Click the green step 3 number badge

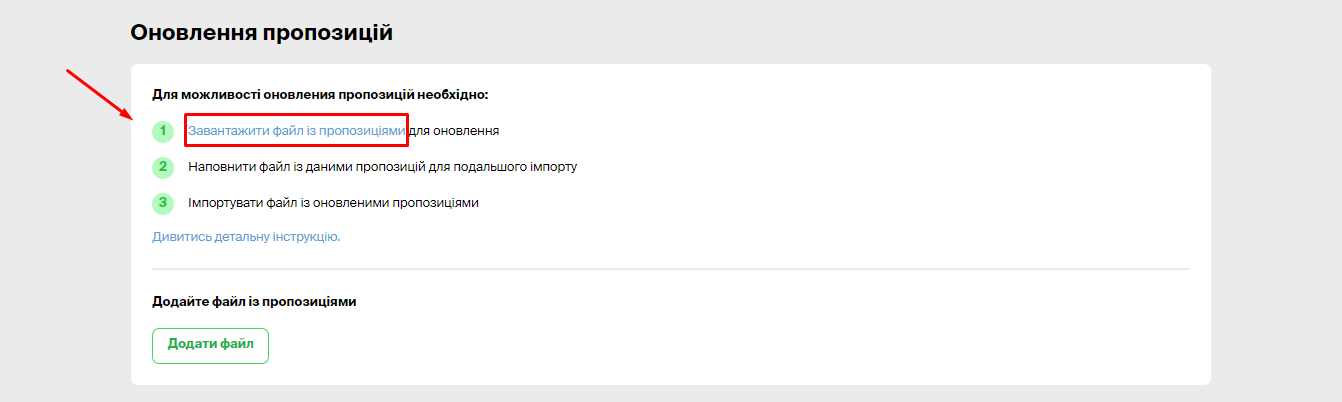pos(162,203)
